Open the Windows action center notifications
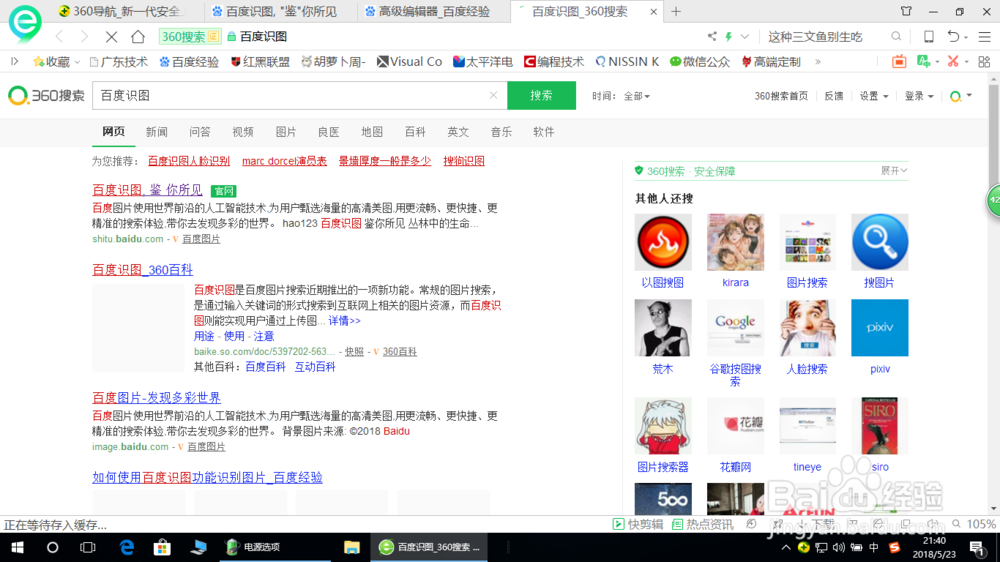 coord(976,547)
